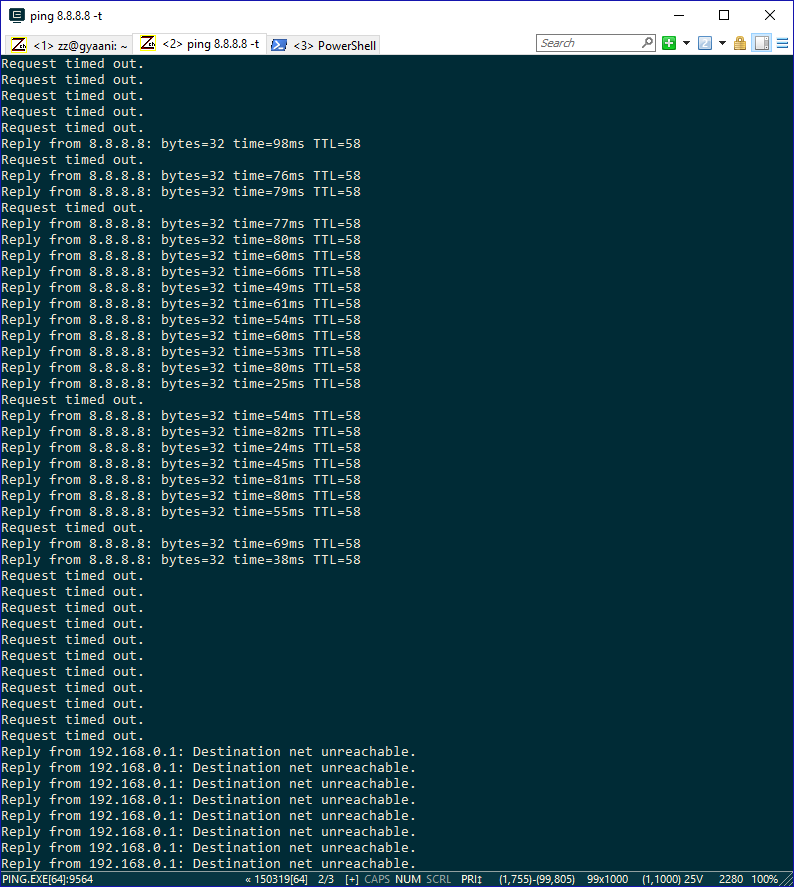Click the PowerShell icon on third tab

point(279,45)
